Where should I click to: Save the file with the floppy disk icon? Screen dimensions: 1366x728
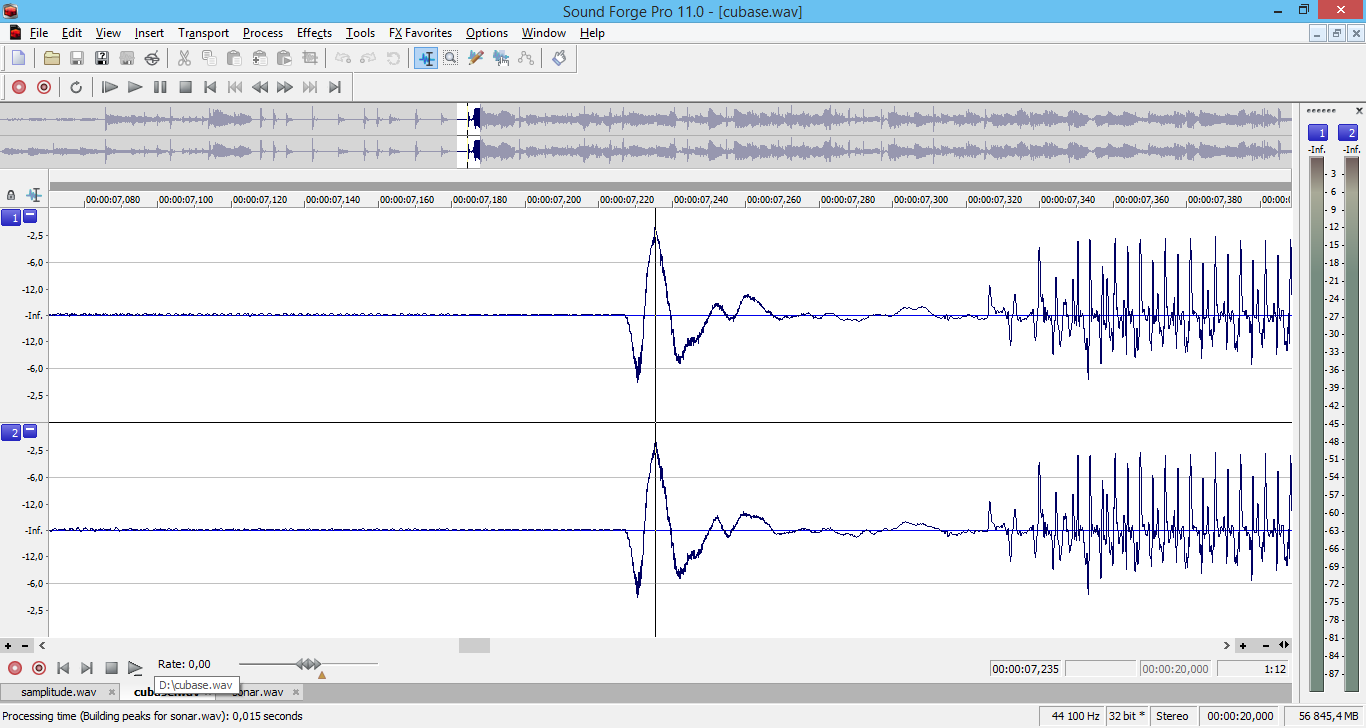click(77, 58)
